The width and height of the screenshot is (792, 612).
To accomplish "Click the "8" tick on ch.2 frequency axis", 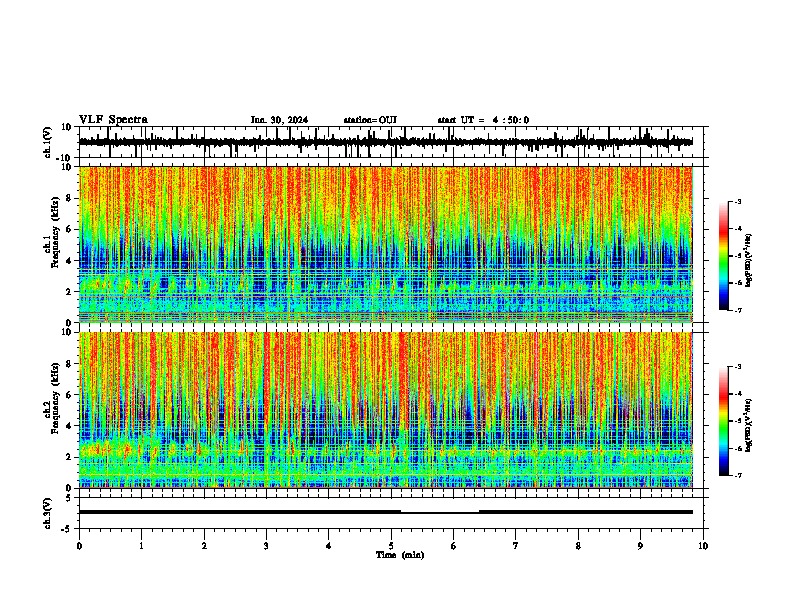I will (x=69, y=364).
